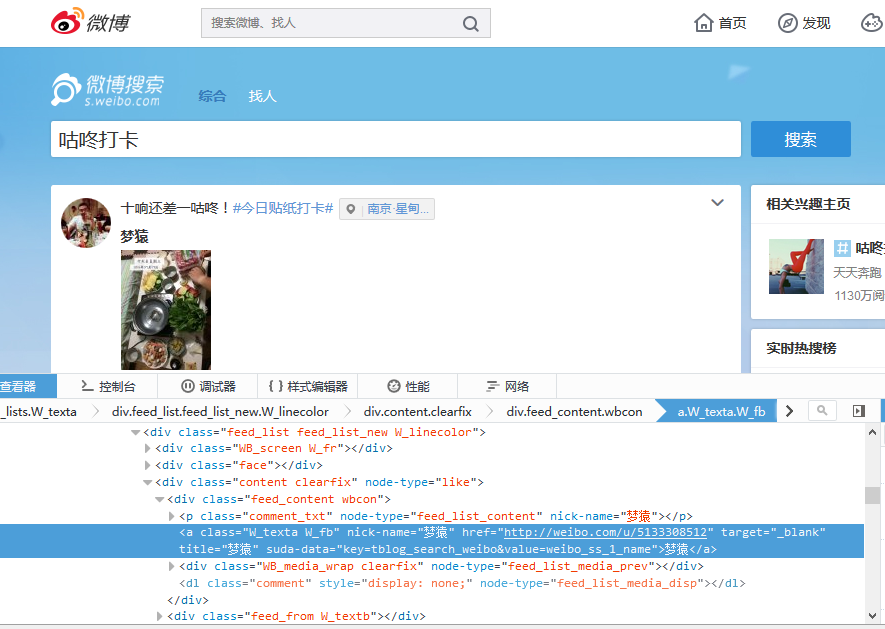Expand the p comment_txt node
Viewport: 885px width, 629px height.
172,516
